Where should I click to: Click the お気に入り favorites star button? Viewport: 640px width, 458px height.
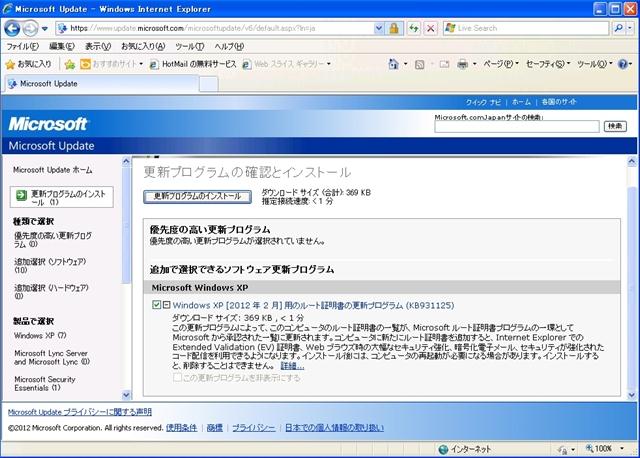(29, 64)
